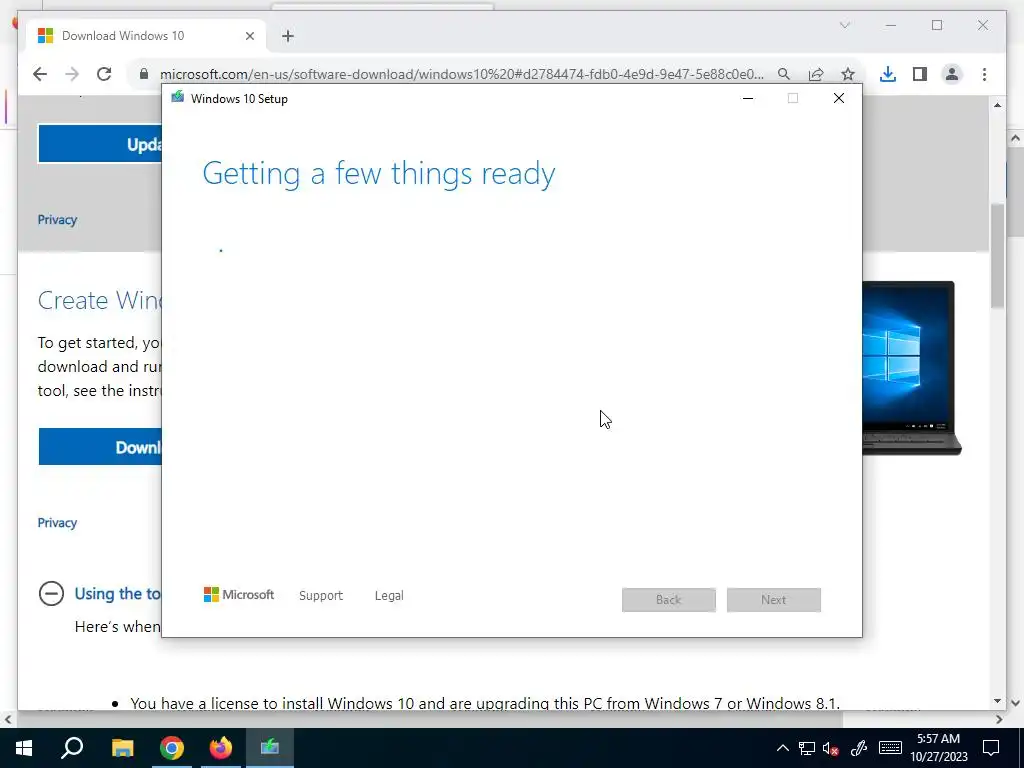1024x768 pixels.
Task: Select the Download Windows 10 tab
Action: click(x=145, y=36)
